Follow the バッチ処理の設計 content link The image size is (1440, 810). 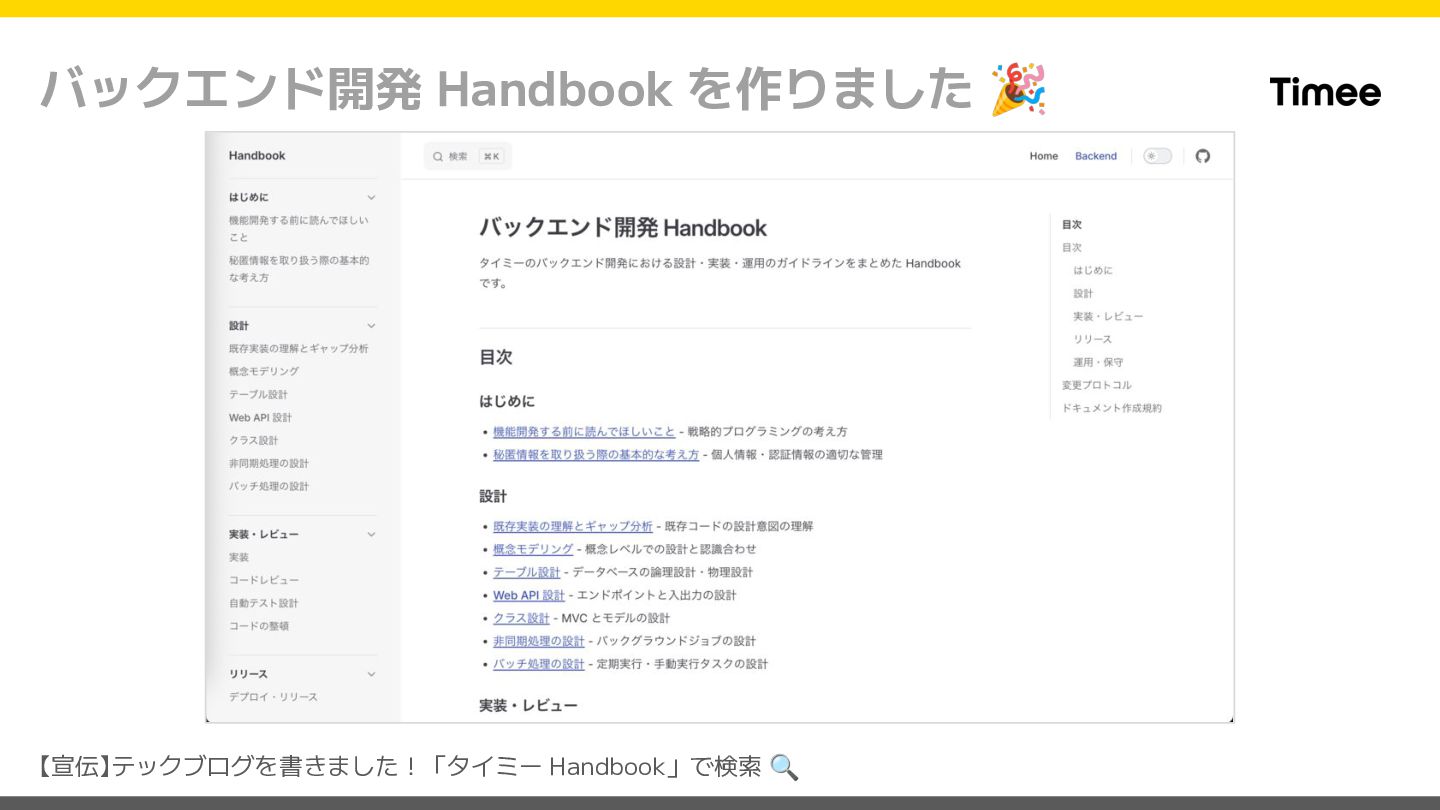pyautogui.click(x=539, y=665)
